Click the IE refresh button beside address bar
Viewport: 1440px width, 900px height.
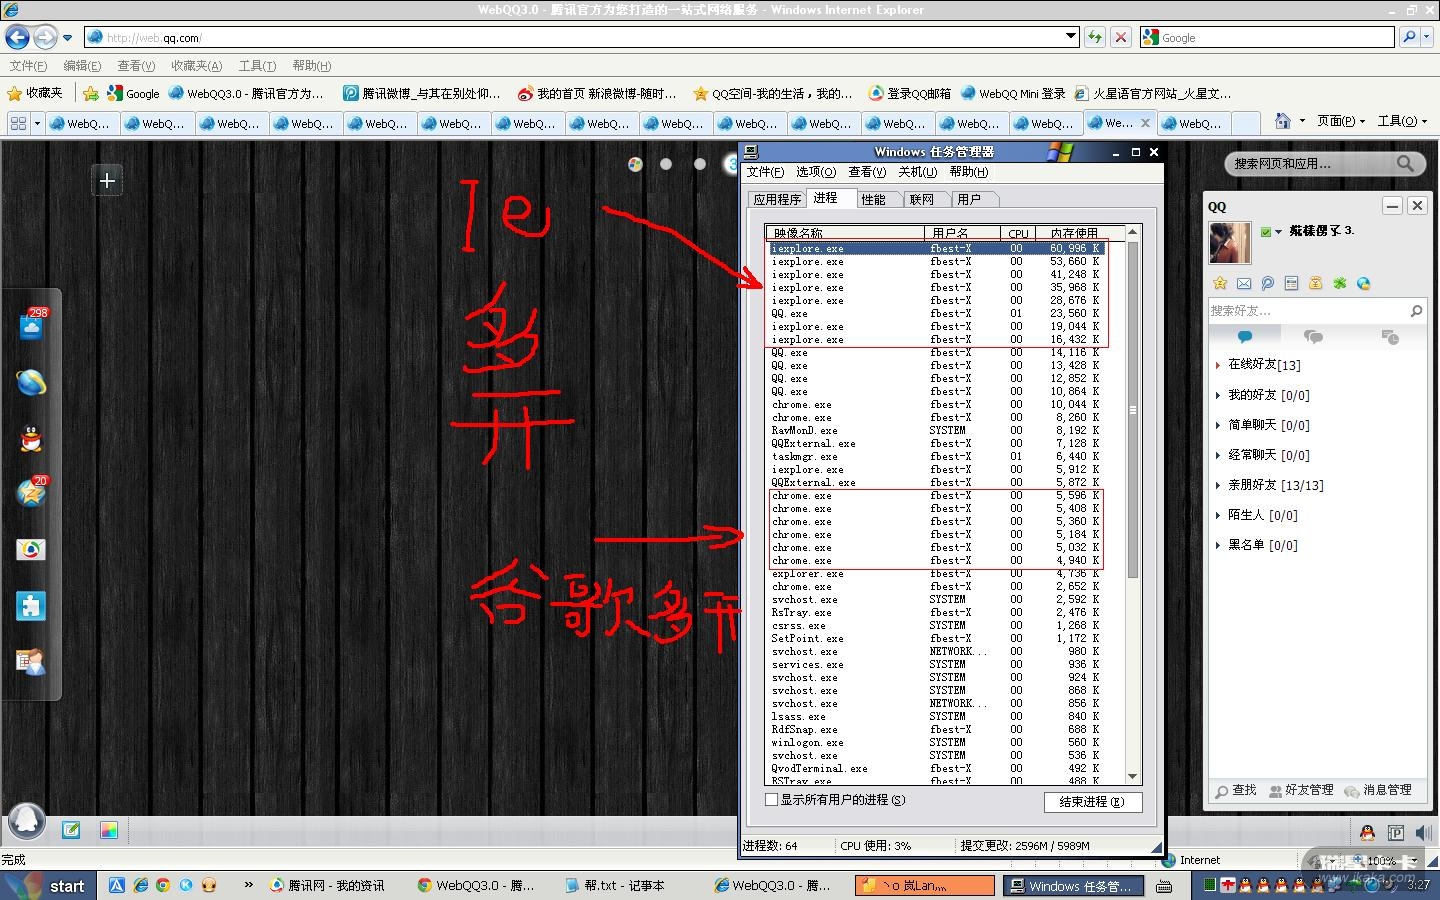click(x=1095, y=37)
